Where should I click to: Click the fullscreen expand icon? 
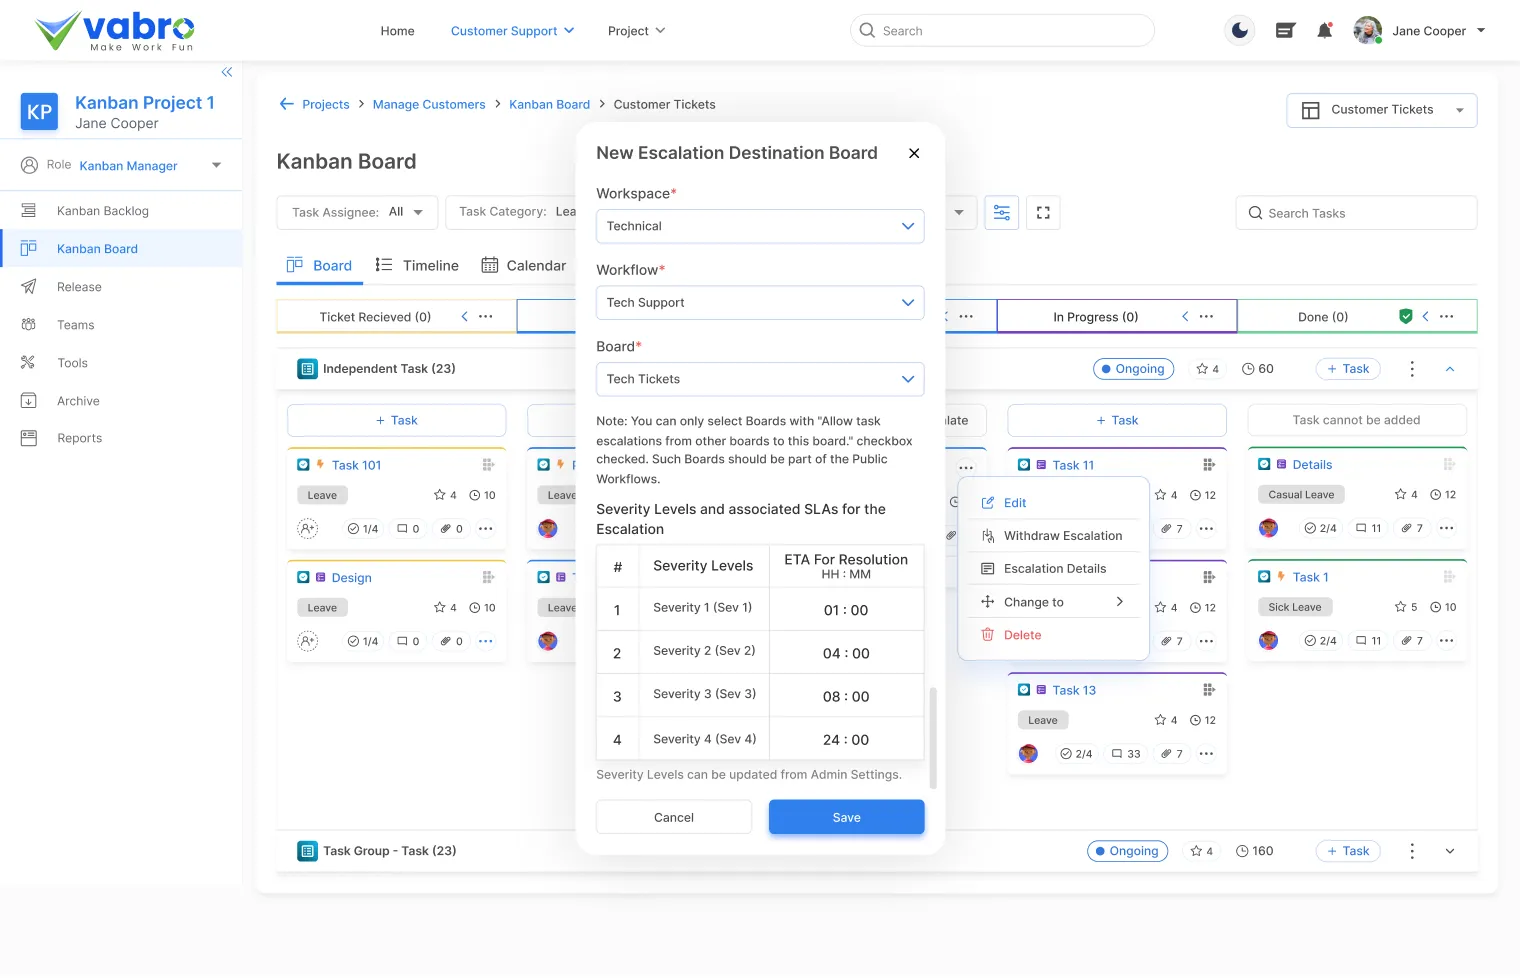1043,213
